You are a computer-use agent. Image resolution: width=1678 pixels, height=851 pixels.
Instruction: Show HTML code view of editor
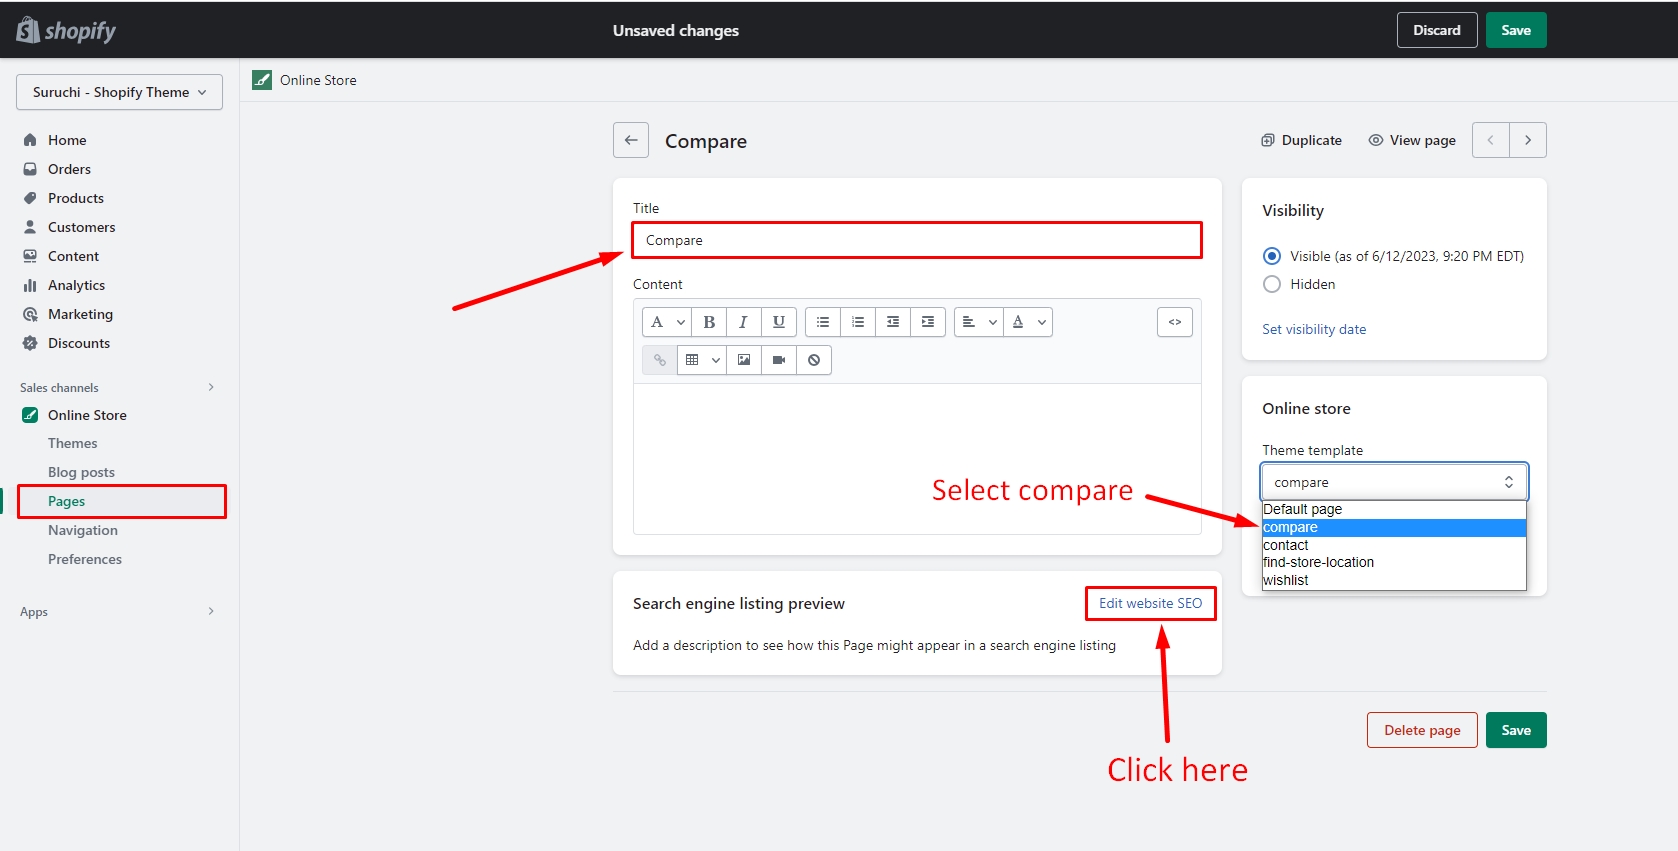click(x=1175, y=322)
